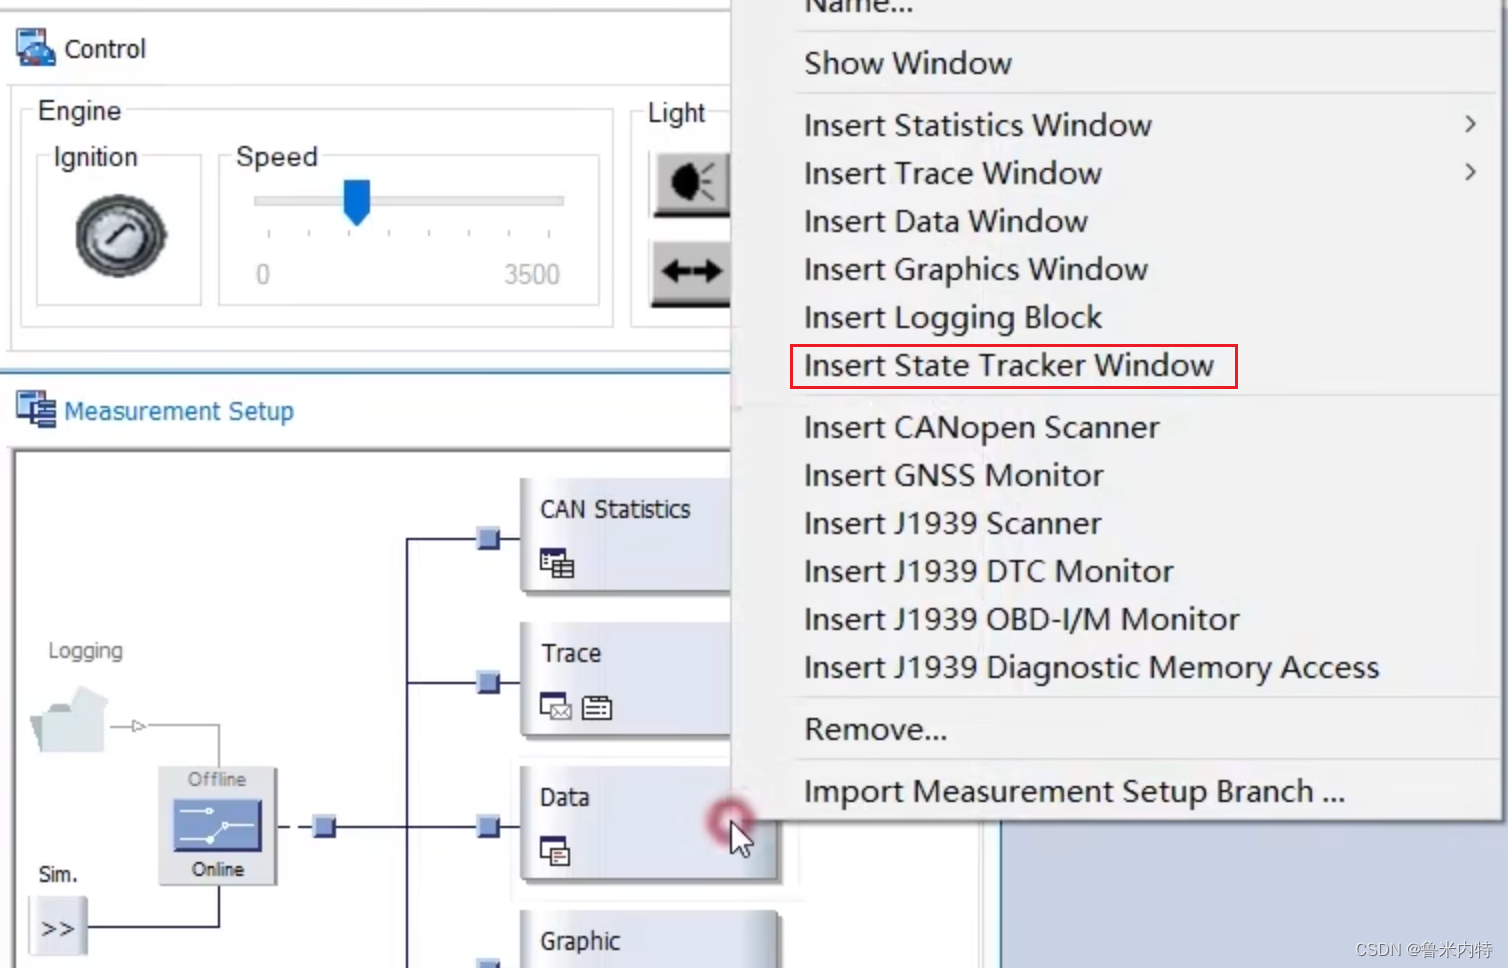Select the Trace block
Screen dimensions: 1508x968
[626, 680]
